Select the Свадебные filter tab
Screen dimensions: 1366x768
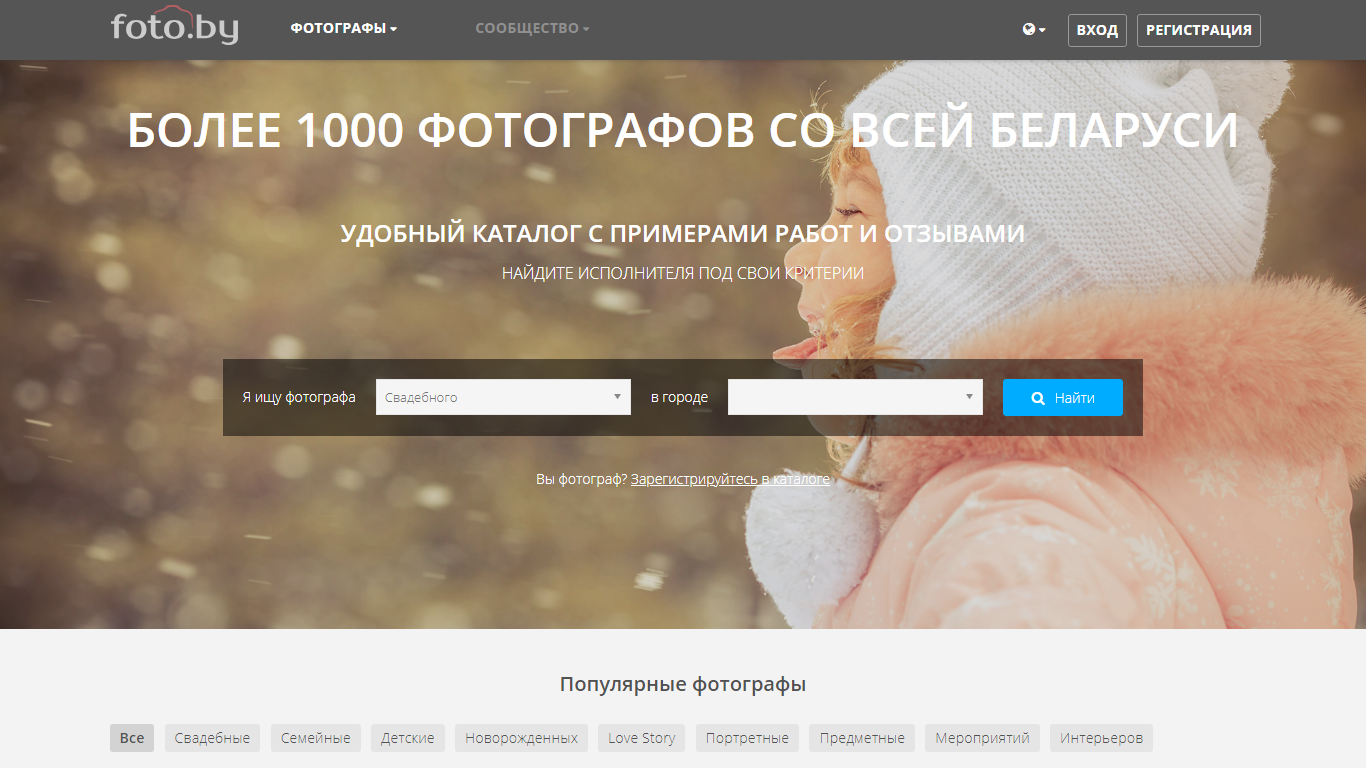pyautogui.click(x=212, y=738)
